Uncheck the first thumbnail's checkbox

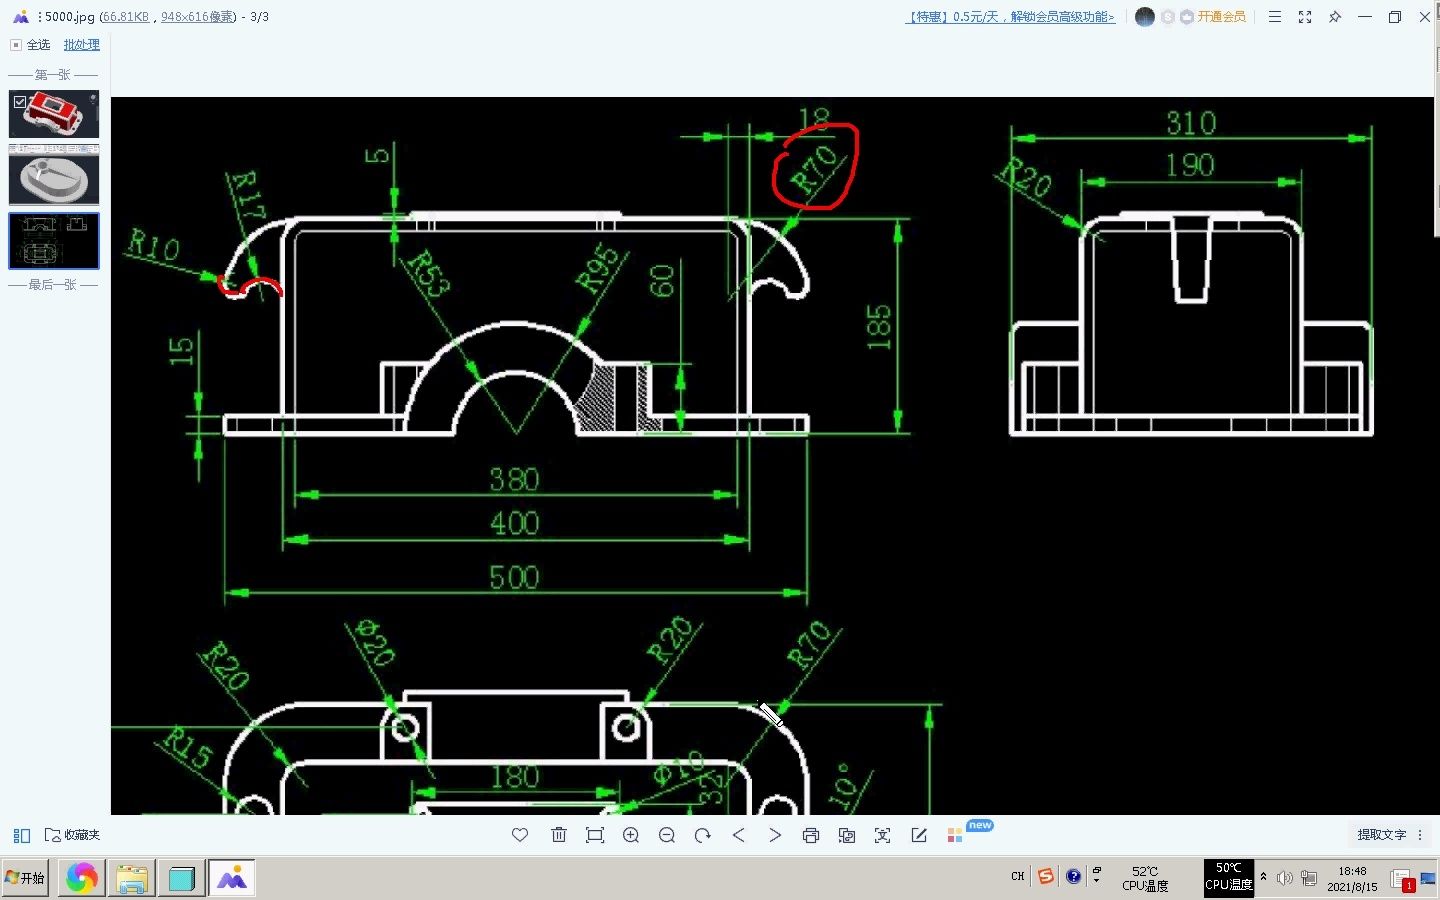point(20,102)
